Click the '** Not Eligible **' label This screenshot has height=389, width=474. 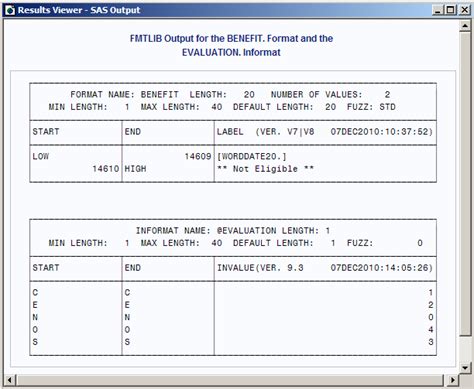pos(265,169)
